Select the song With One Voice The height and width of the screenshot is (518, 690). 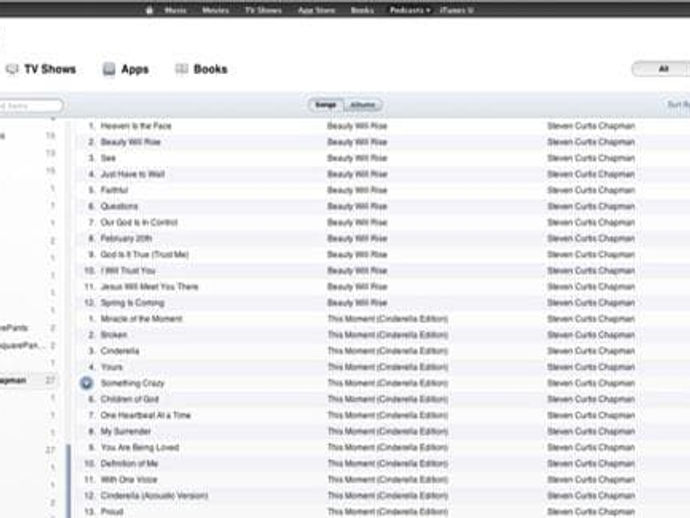pyautogui.click(x=129, y=479)
